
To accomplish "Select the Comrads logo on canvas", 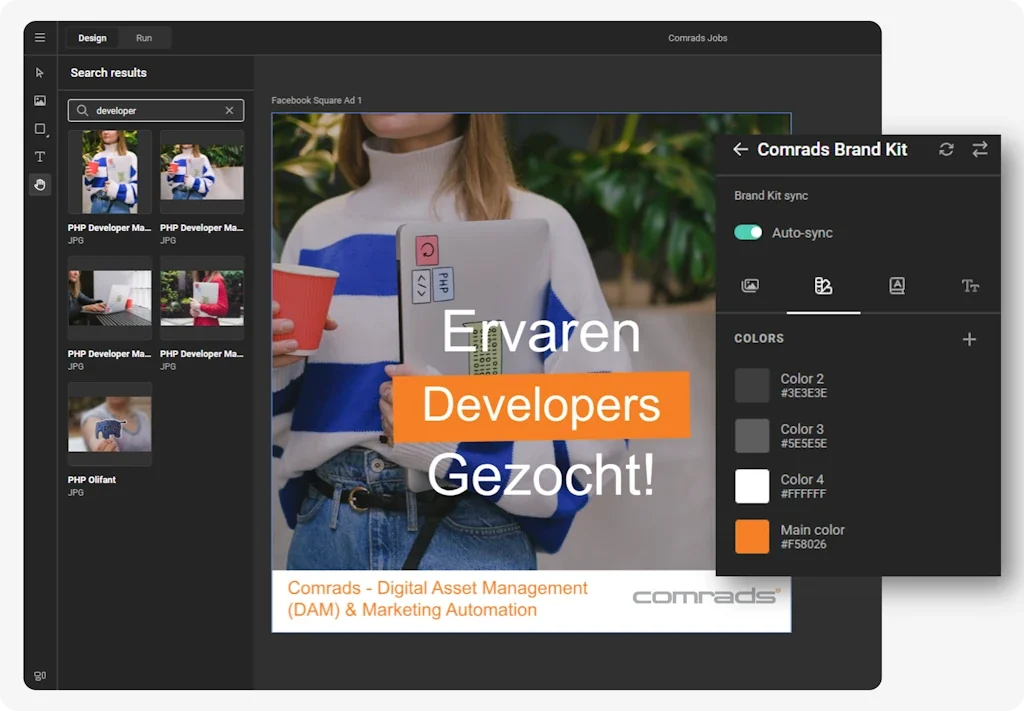I will coord(706,595).
